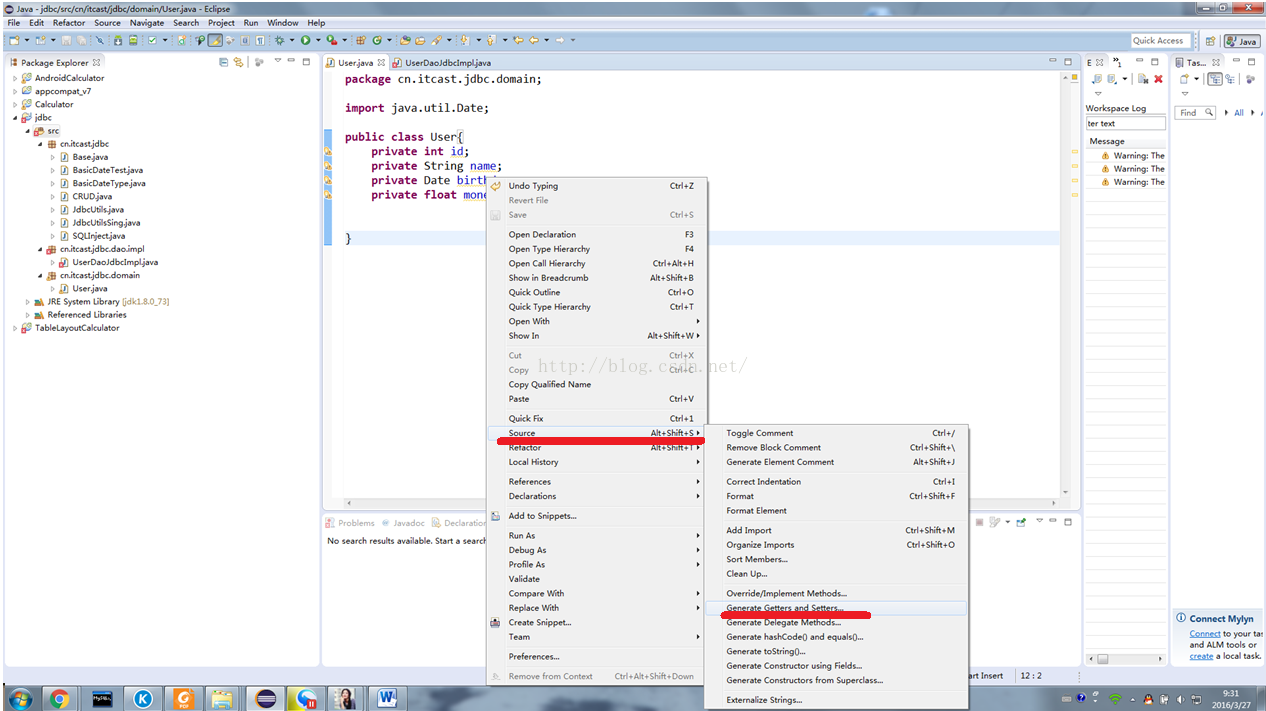The width and height of the screenshot is (1266, 711).
Task: Click the New wizard icon in toolbar
Action: (x=13, y=40)
